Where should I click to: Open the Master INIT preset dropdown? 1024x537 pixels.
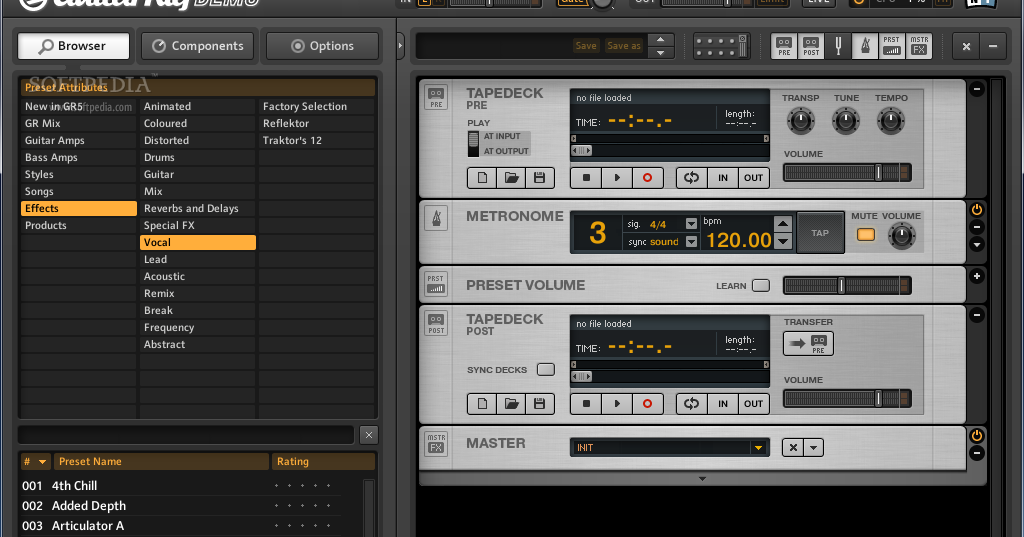click(x=758, y=448)
